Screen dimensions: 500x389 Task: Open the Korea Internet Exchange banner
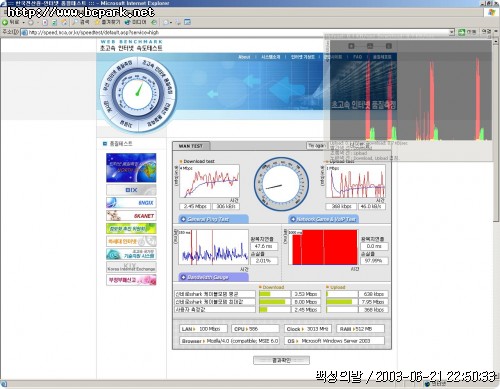131,267
